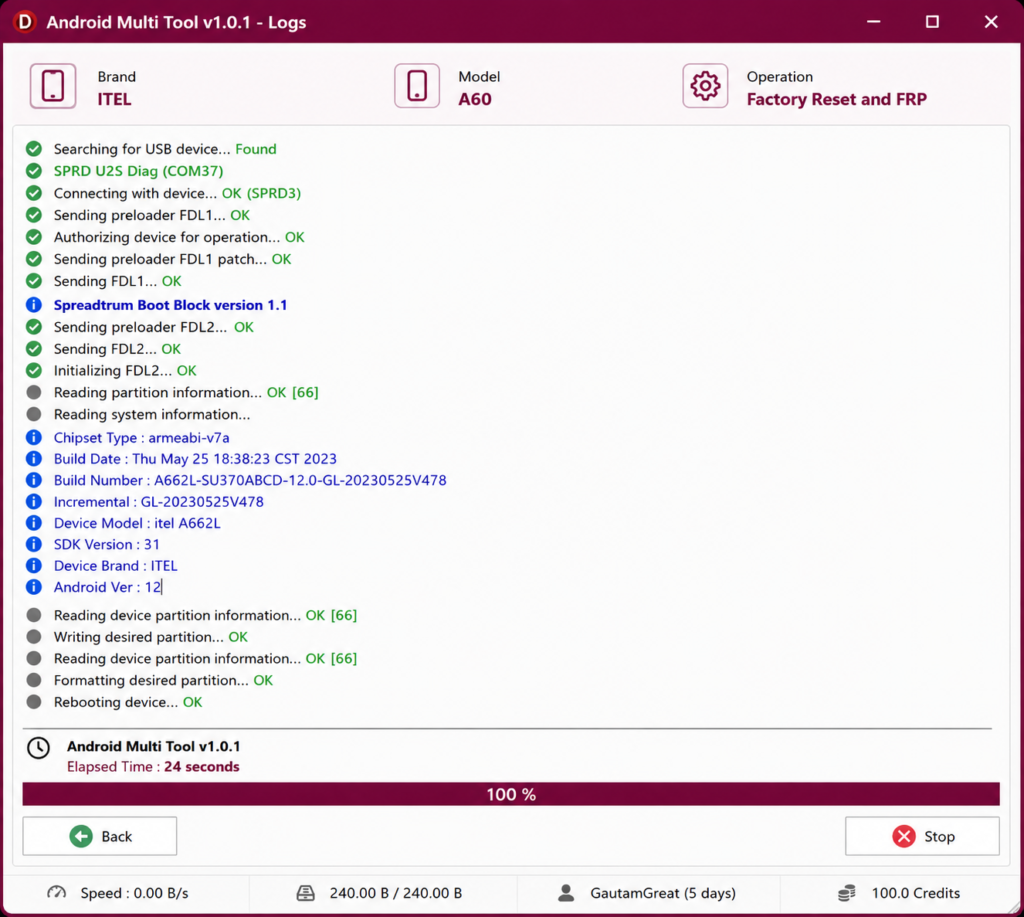
Task: Minimize the Android Multi Tool window
Action: click(x=874, y=22)
